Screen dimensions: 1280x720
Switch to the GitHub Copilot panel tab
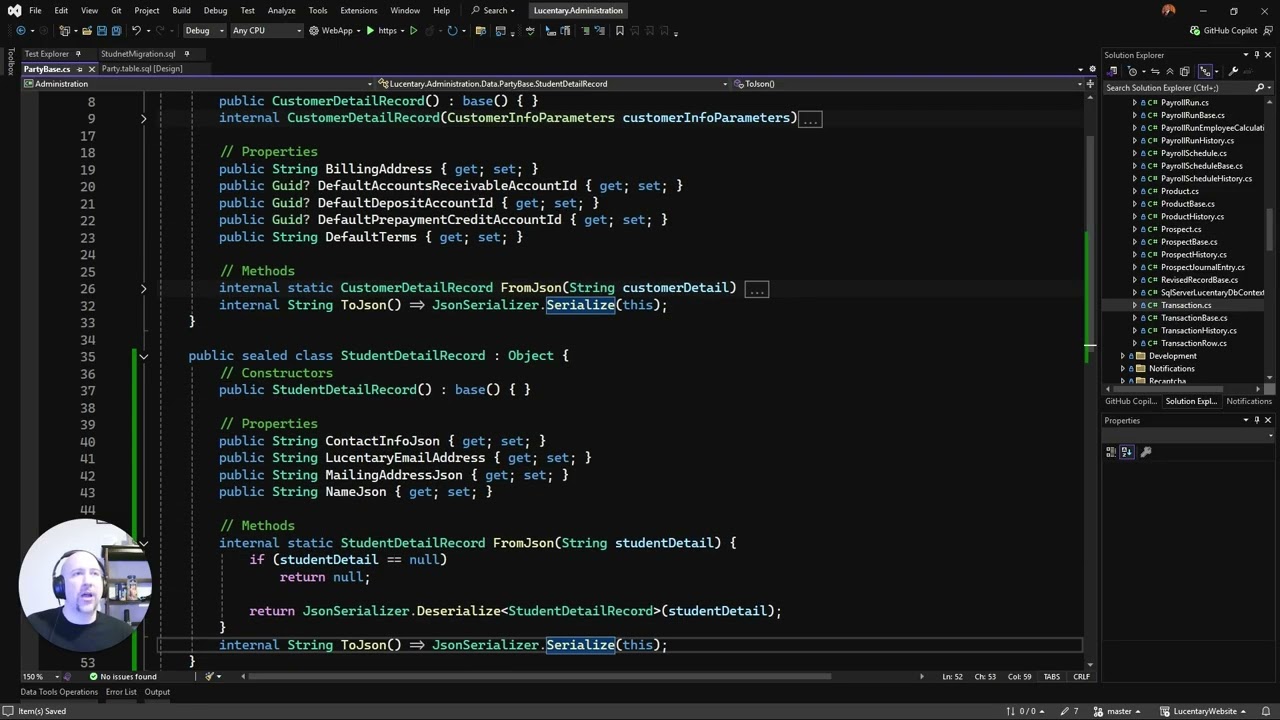1130,401
